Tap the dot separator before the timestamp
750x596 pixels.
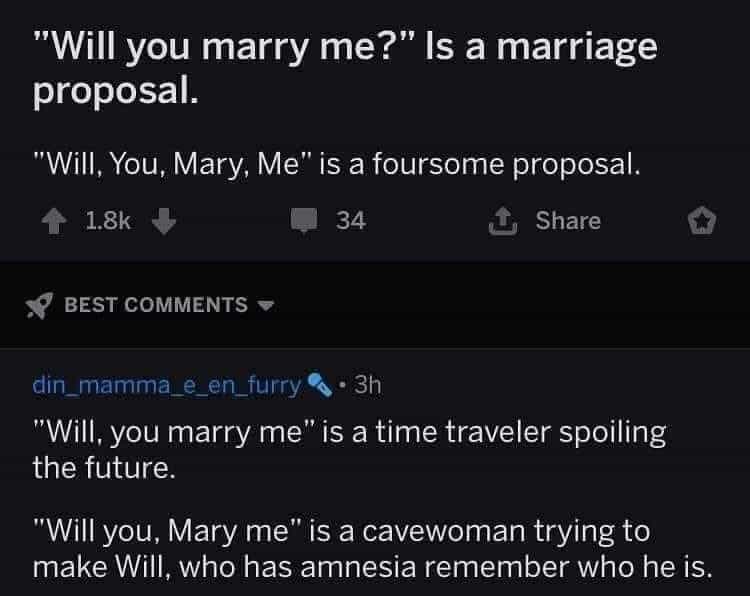(342, 384)
